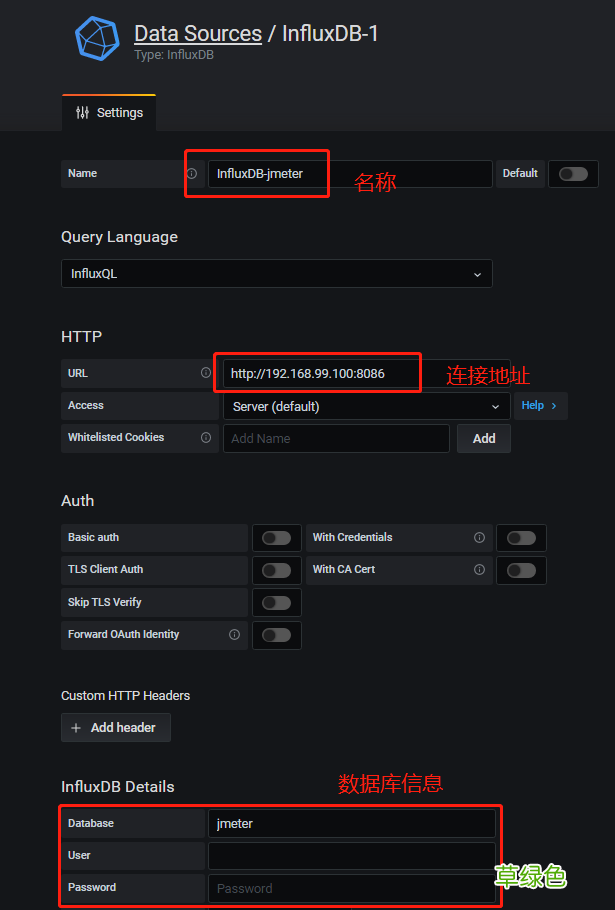Enable the Default toggle
The image size is (615, 910).
(x=573, y=173)
